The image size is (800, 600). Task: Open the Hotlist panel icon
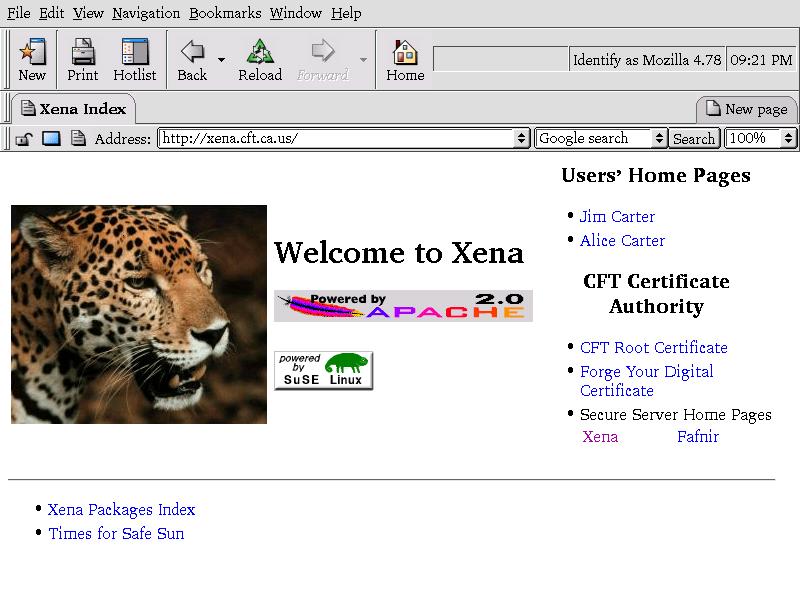[134, 59]
